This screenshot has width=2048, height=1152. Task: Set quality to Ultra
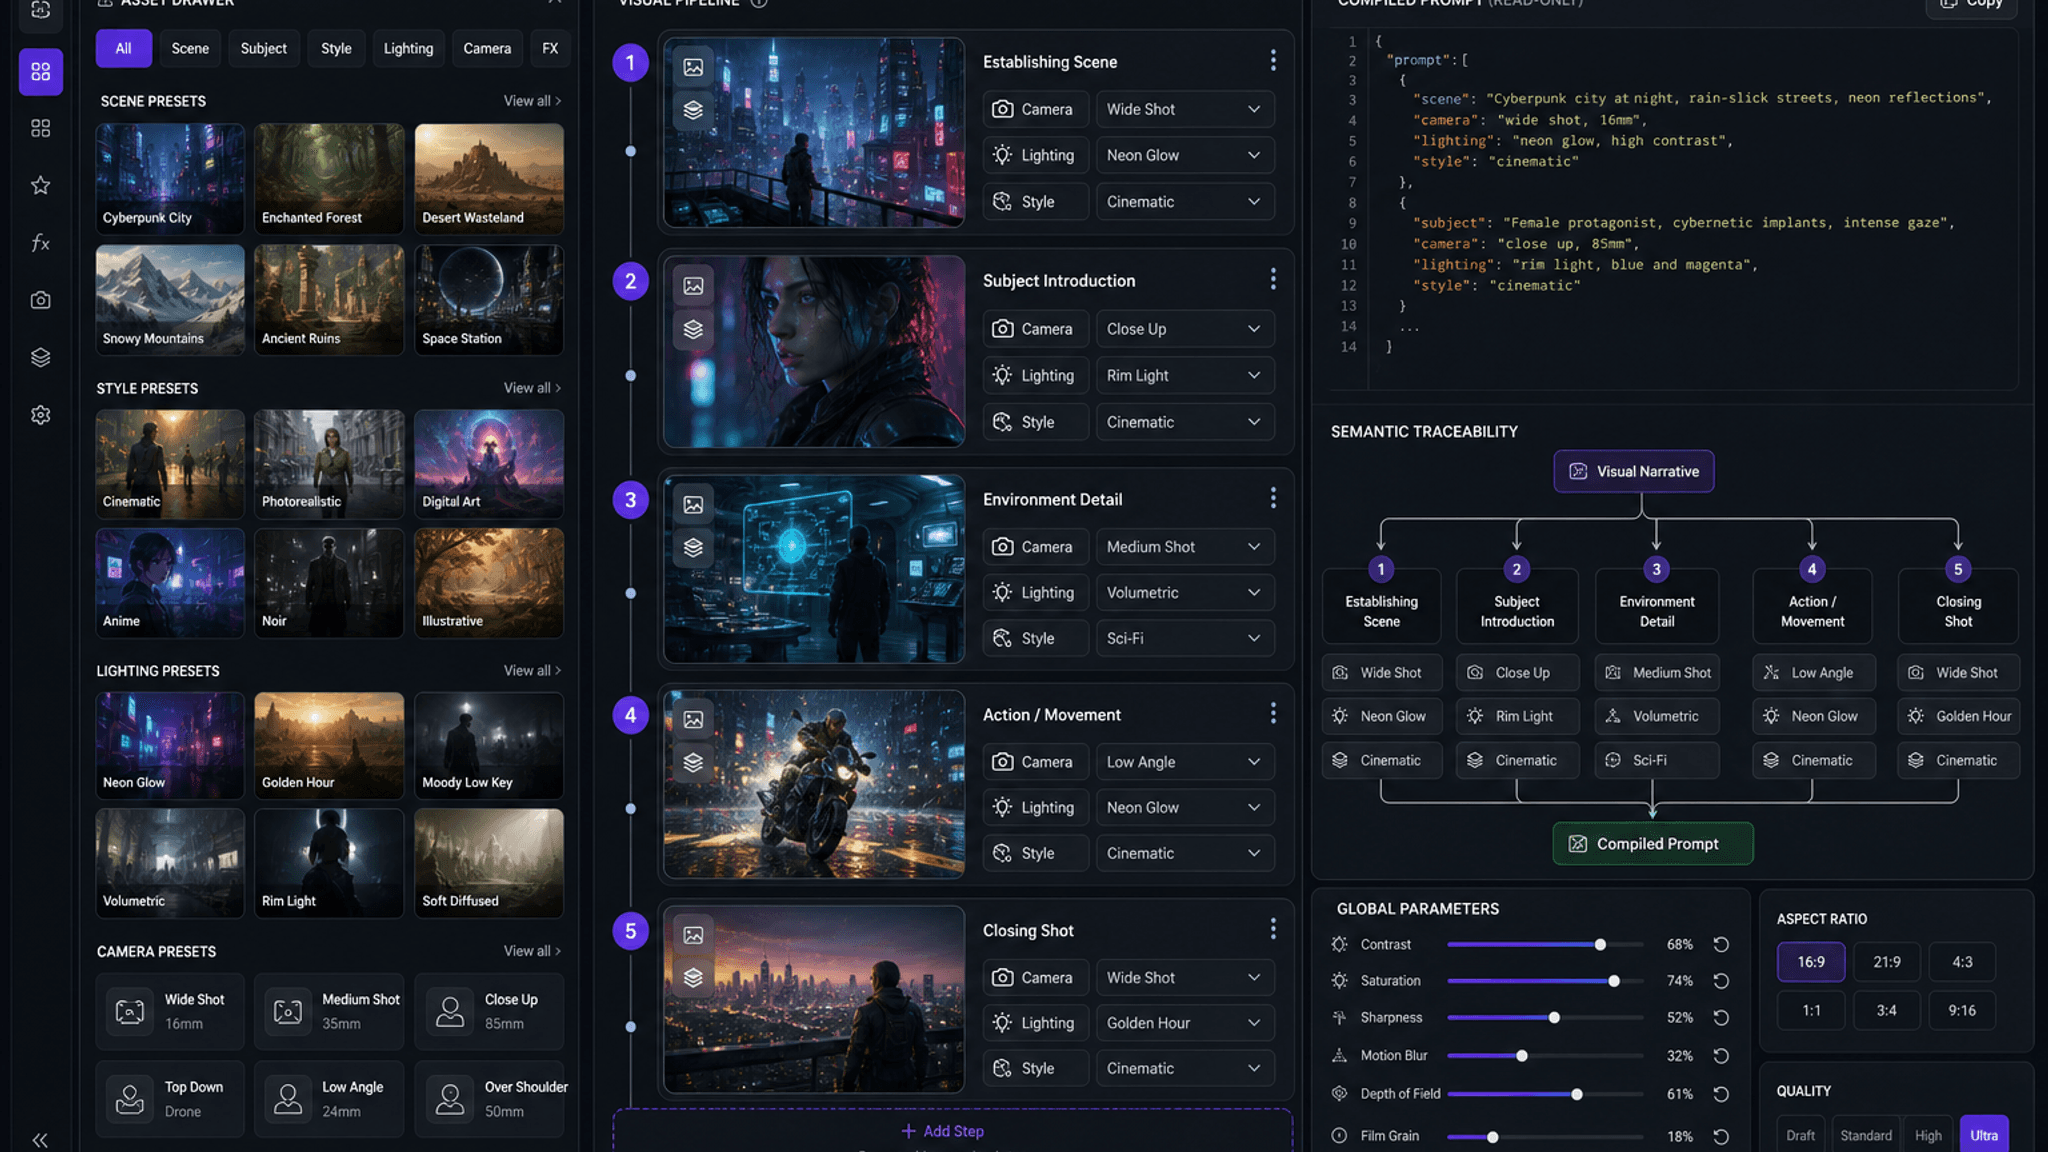click(x=1984, y=1135)
